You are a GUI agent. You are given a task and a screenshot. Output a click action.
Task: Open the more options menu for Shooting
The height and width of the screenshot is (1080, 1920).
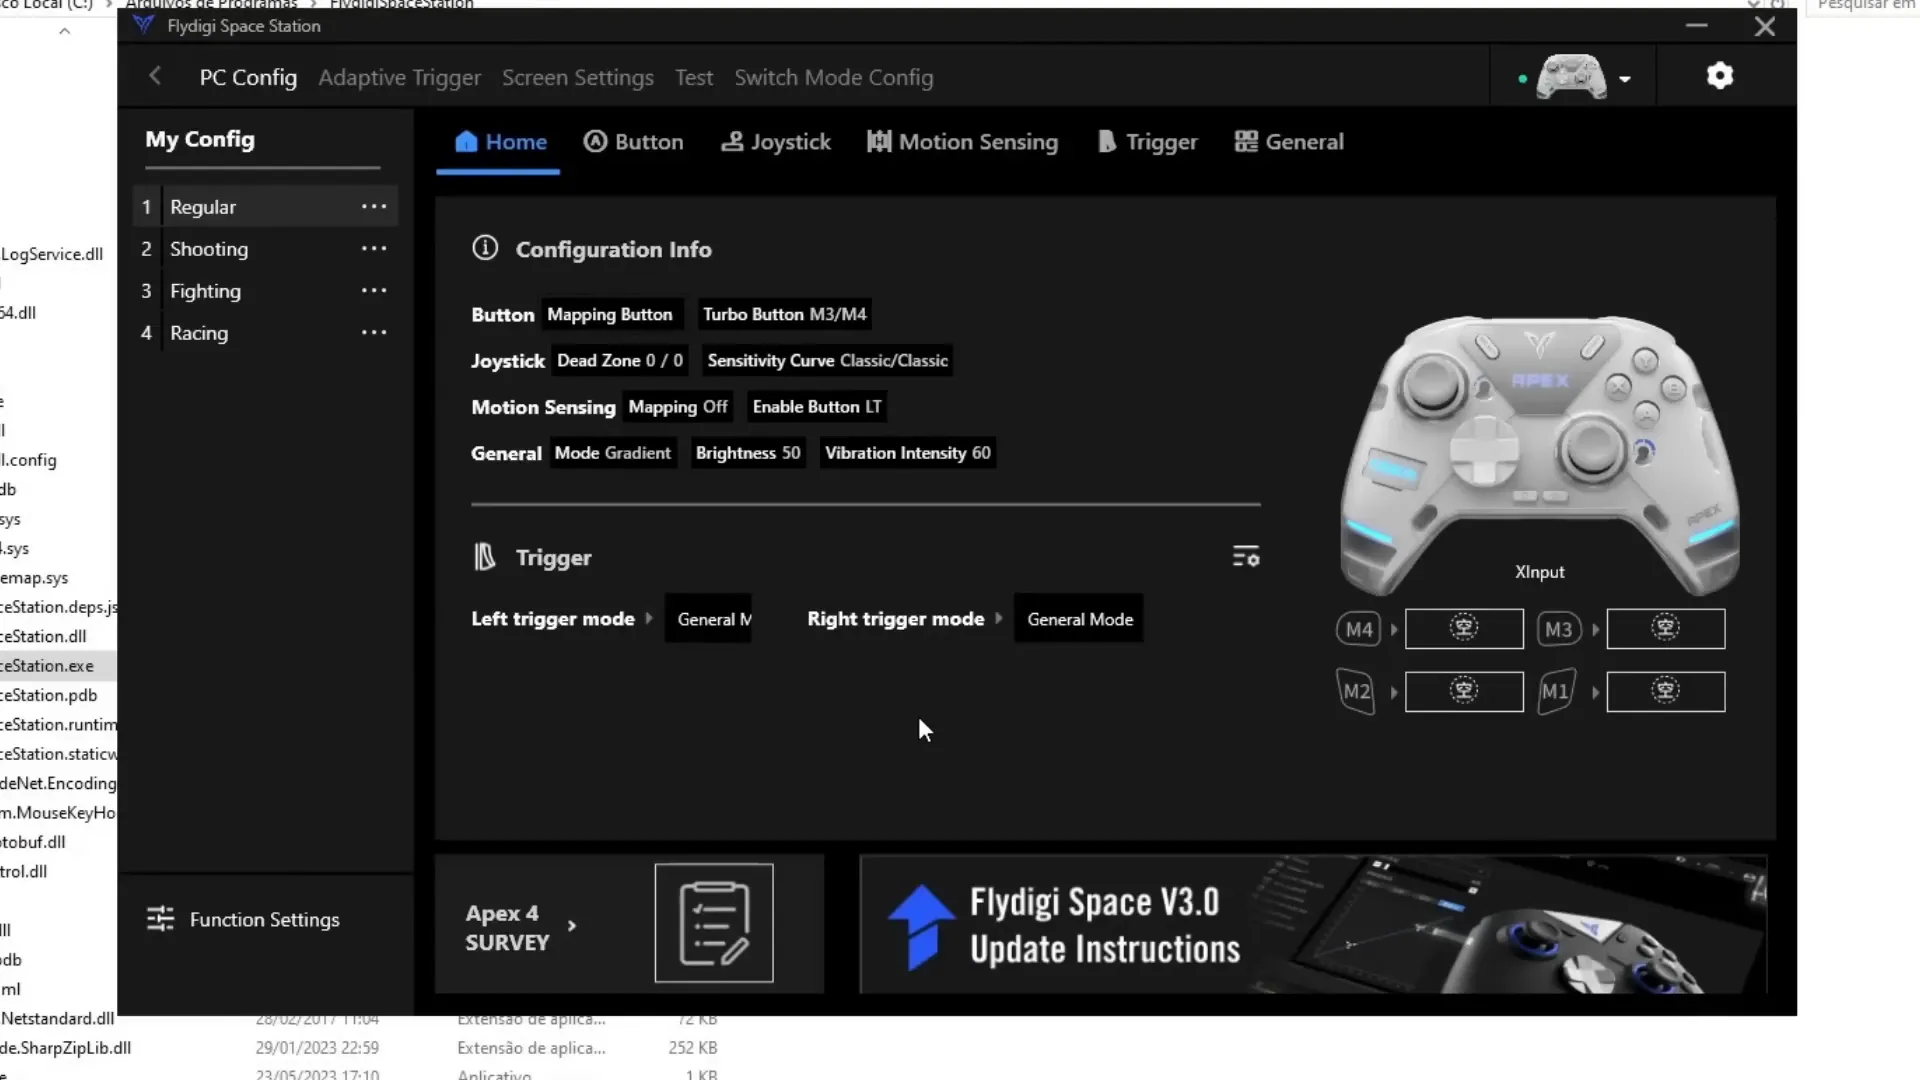(374, 248)
